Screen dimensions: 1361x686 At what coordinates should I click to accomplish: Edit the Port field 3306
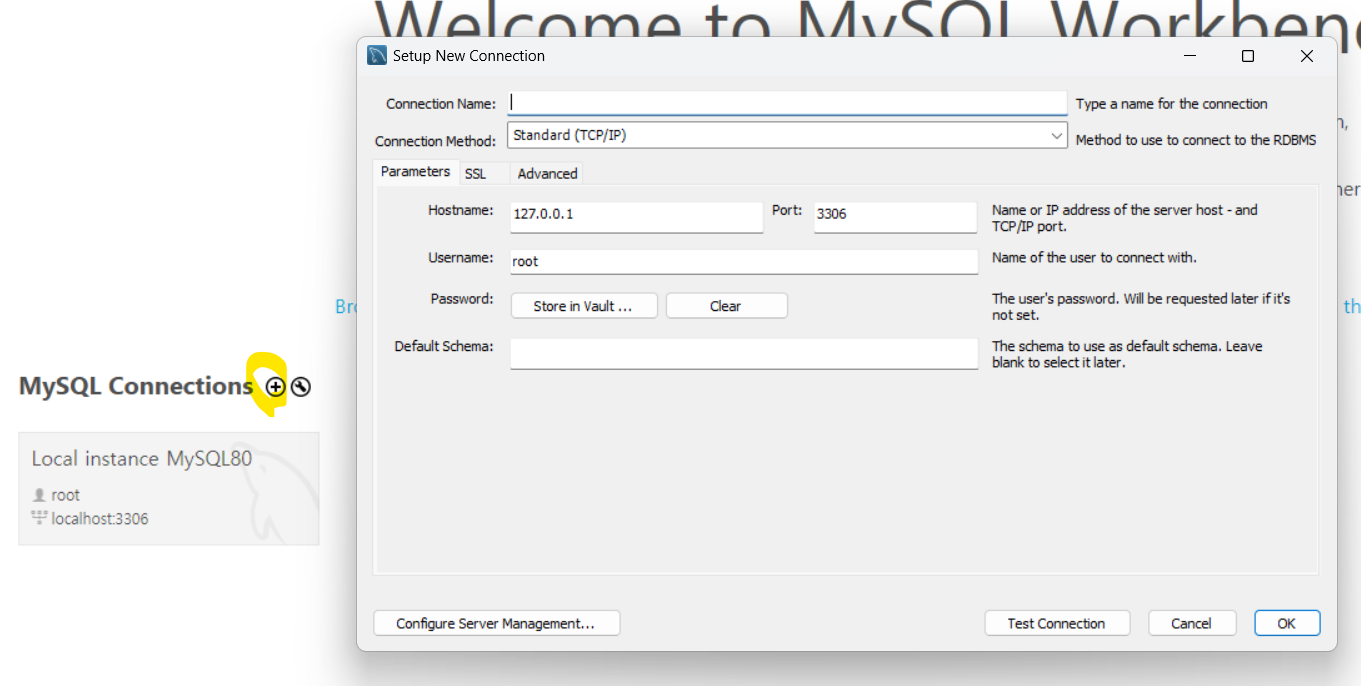point(895,217)
